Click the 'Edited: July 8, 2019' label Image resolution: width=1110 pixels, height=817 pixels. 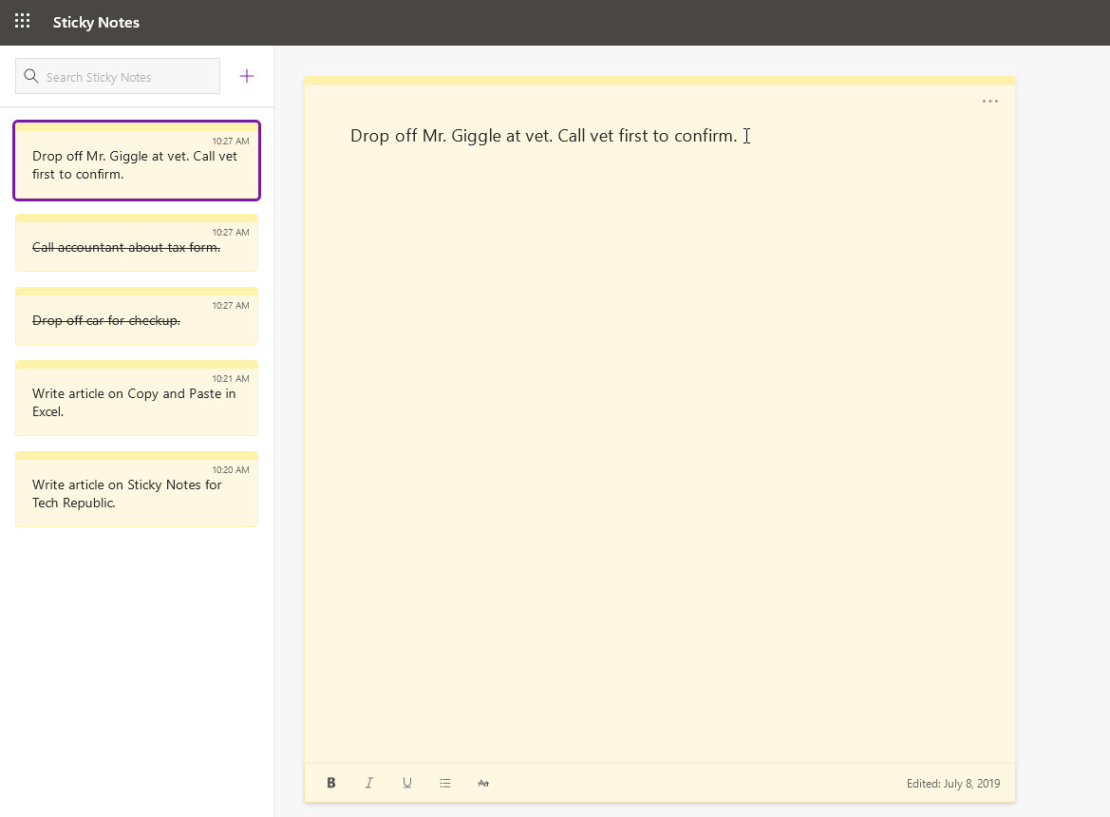click(953, 783)
